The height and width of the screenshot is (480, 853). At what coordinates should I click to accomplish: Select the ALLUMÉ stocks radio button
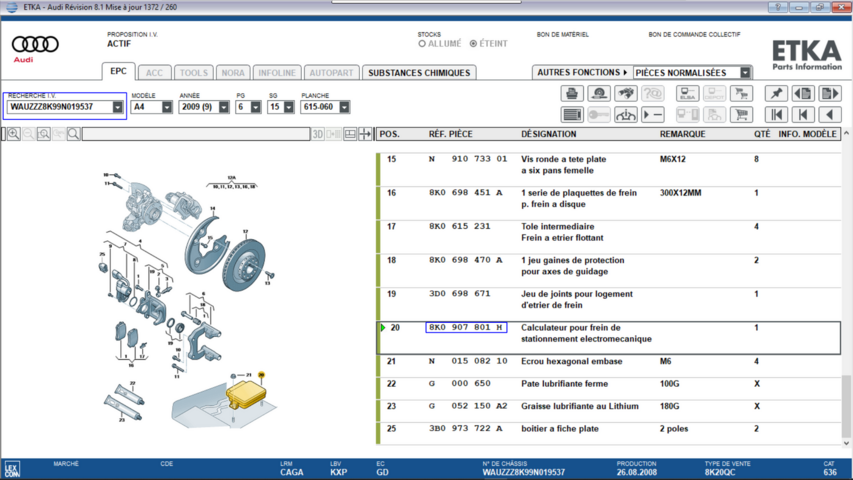pyautogui.click(x=422, y=44)
